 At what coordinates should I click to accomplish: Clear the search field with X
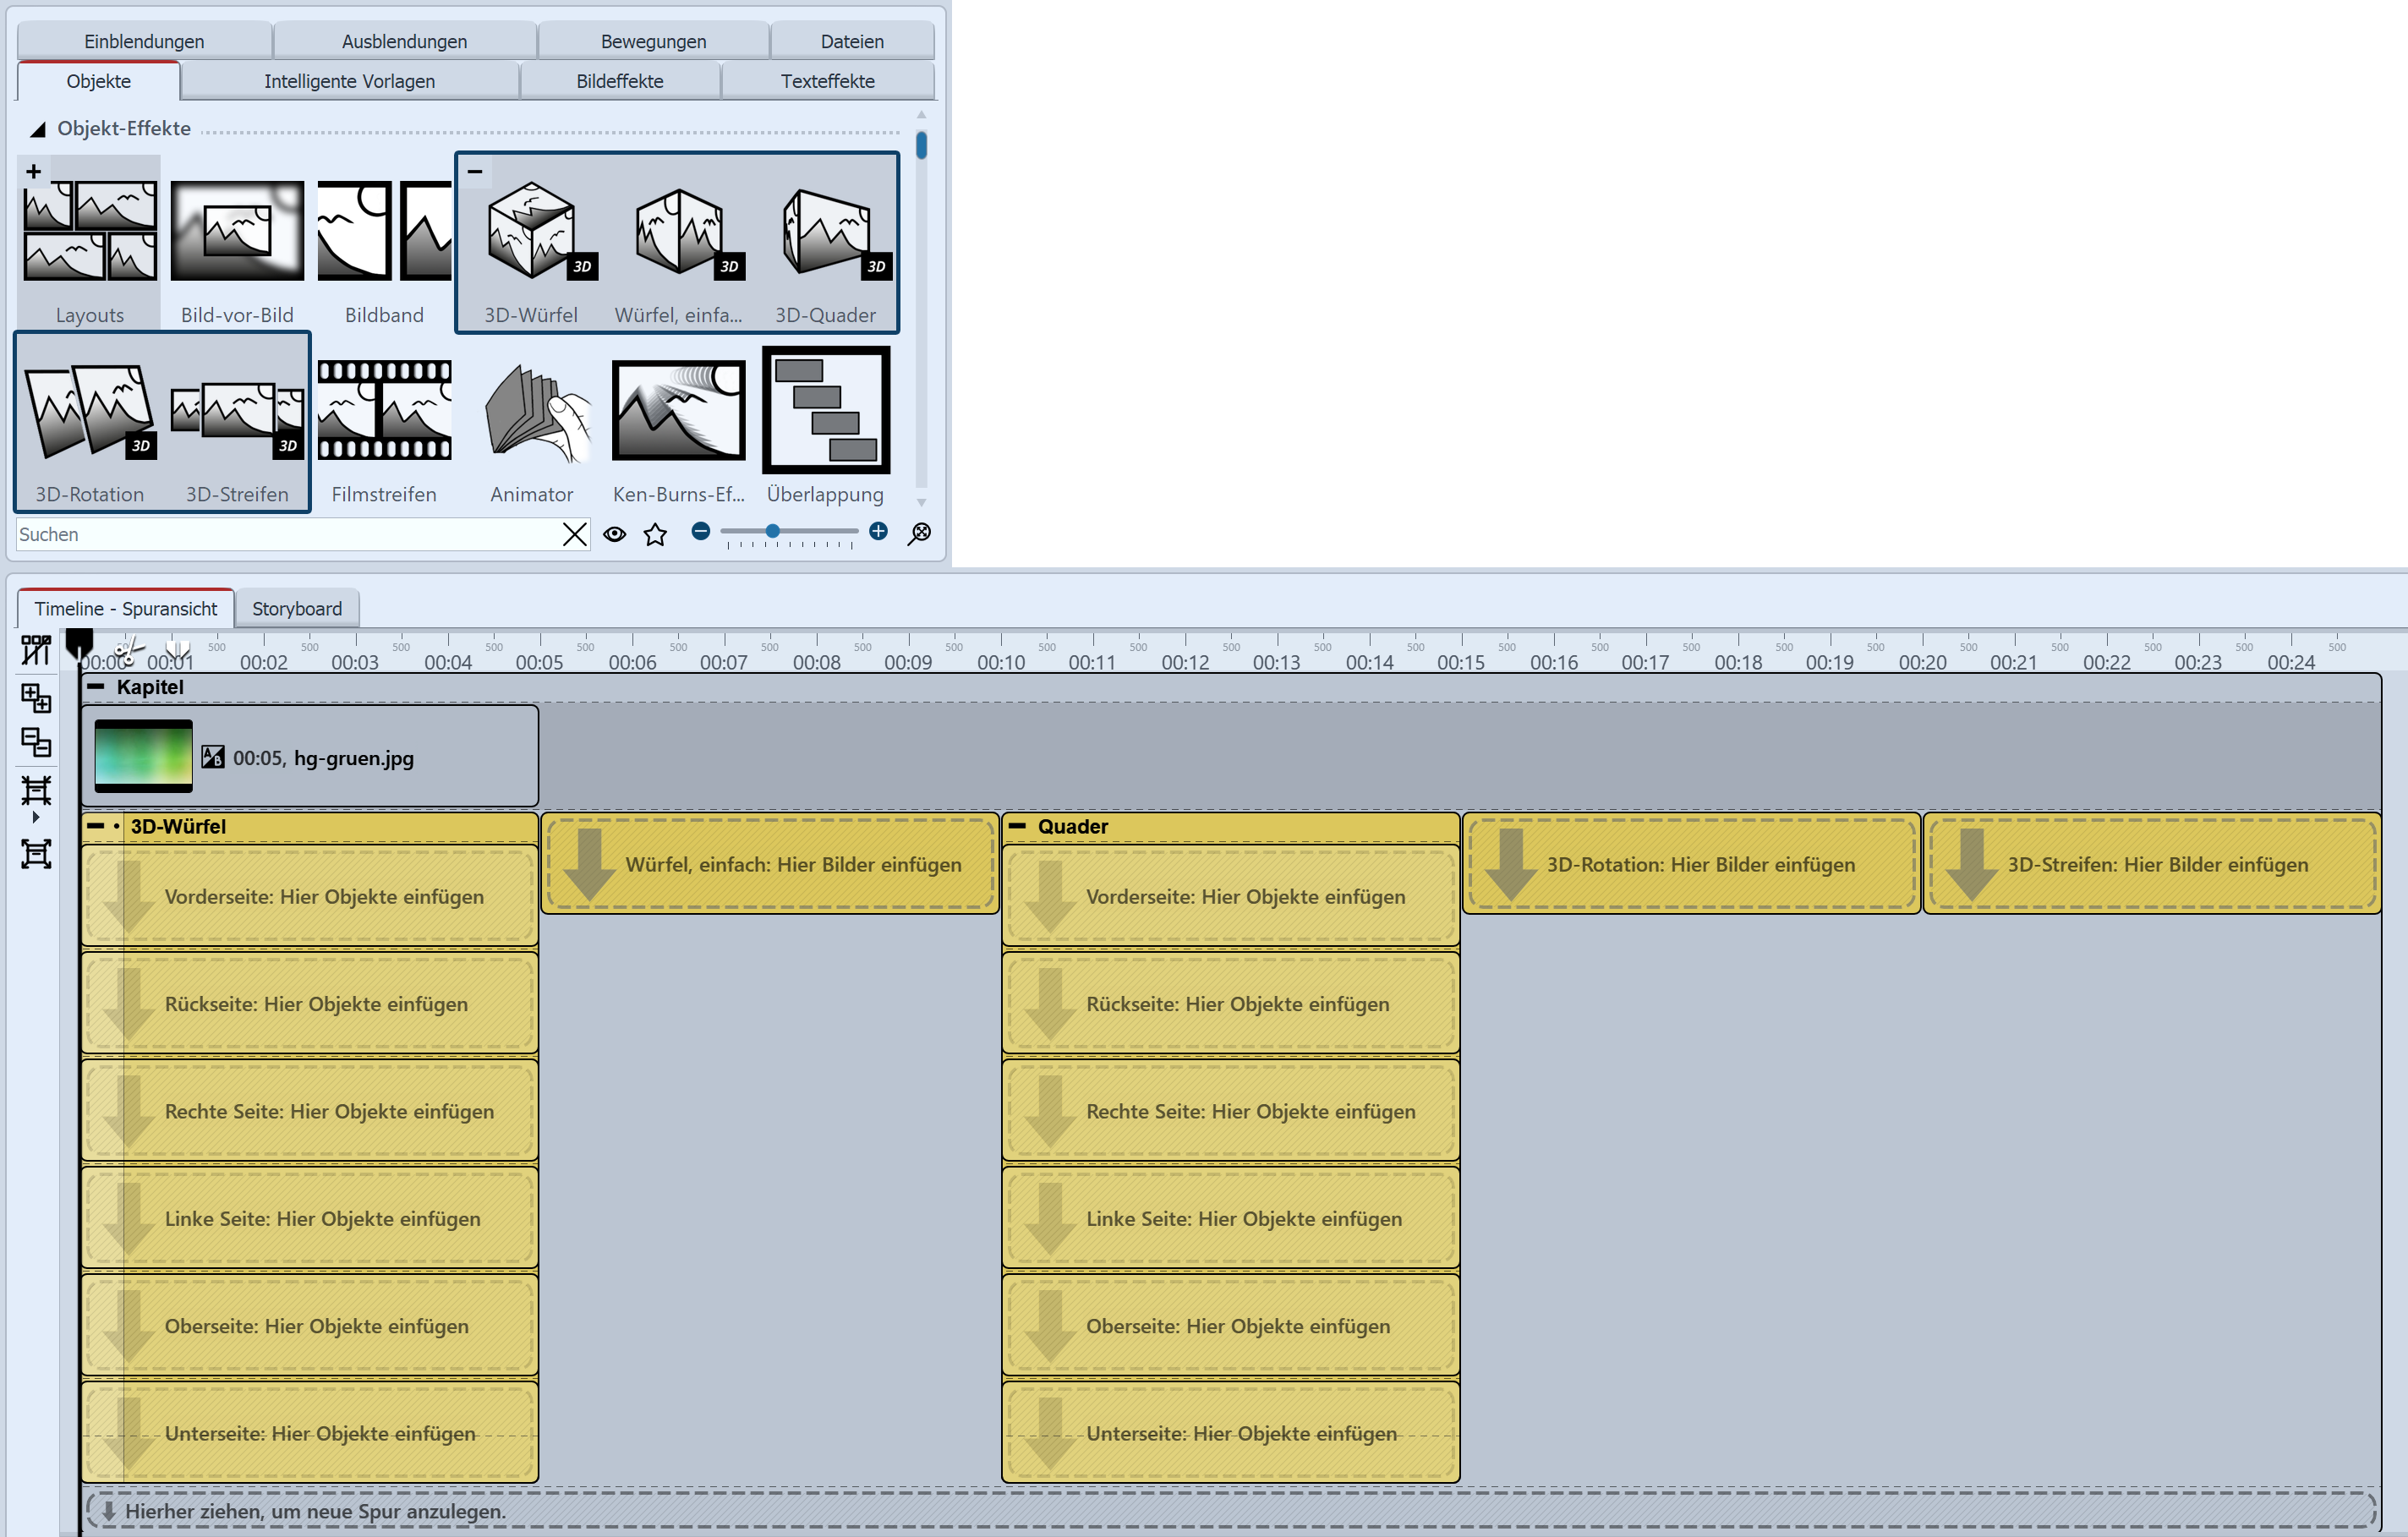tap(575, 535)
